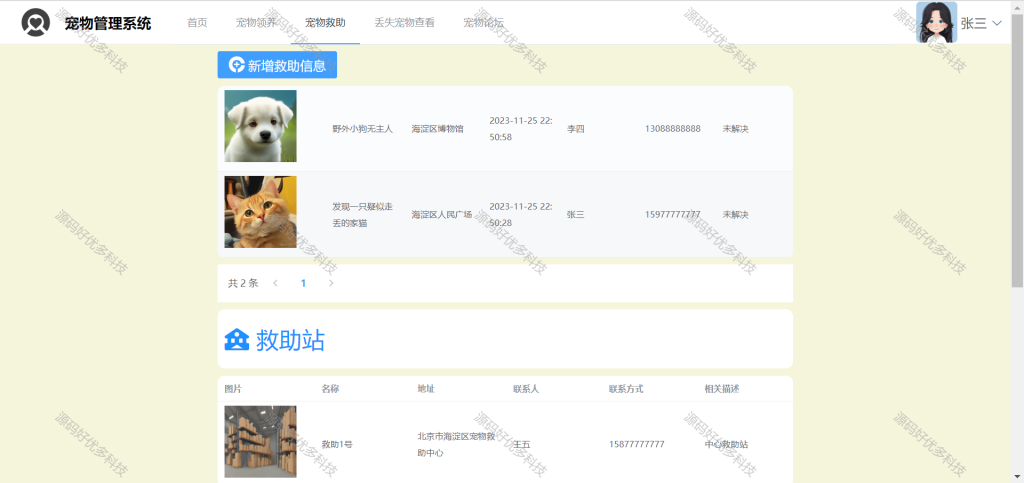Select page 1 in pagination
This screenshot has width=1024, height=483.
coord(303,283)
